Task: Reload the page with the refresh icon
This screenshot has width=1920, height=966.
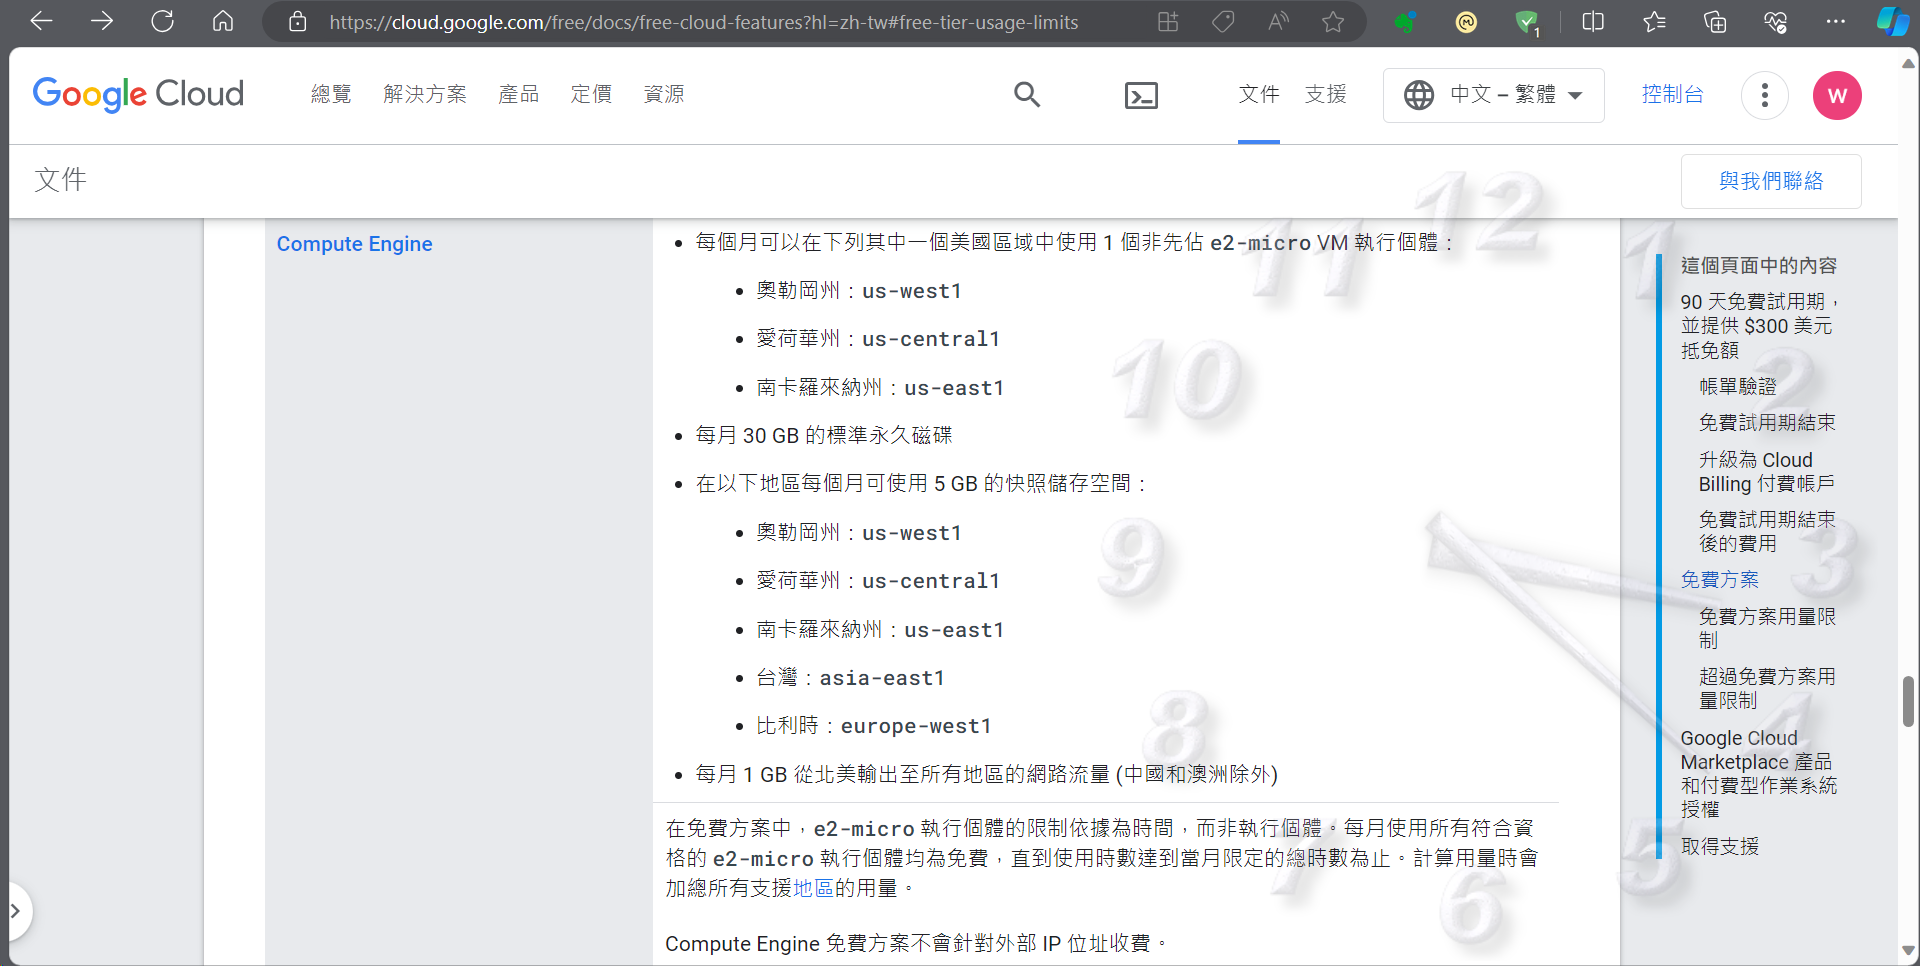Action: click(162, 21)
